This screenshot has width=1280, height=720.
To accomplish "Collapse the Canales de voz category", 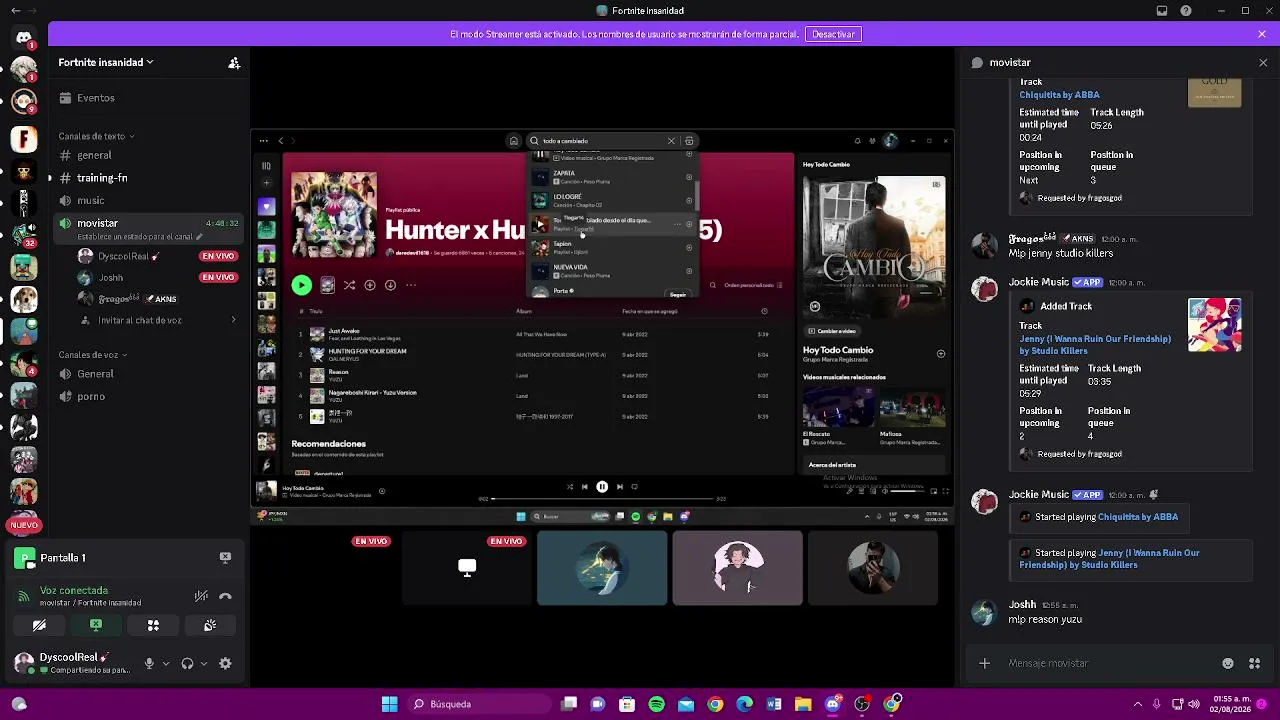I will (x=92, y=355).
